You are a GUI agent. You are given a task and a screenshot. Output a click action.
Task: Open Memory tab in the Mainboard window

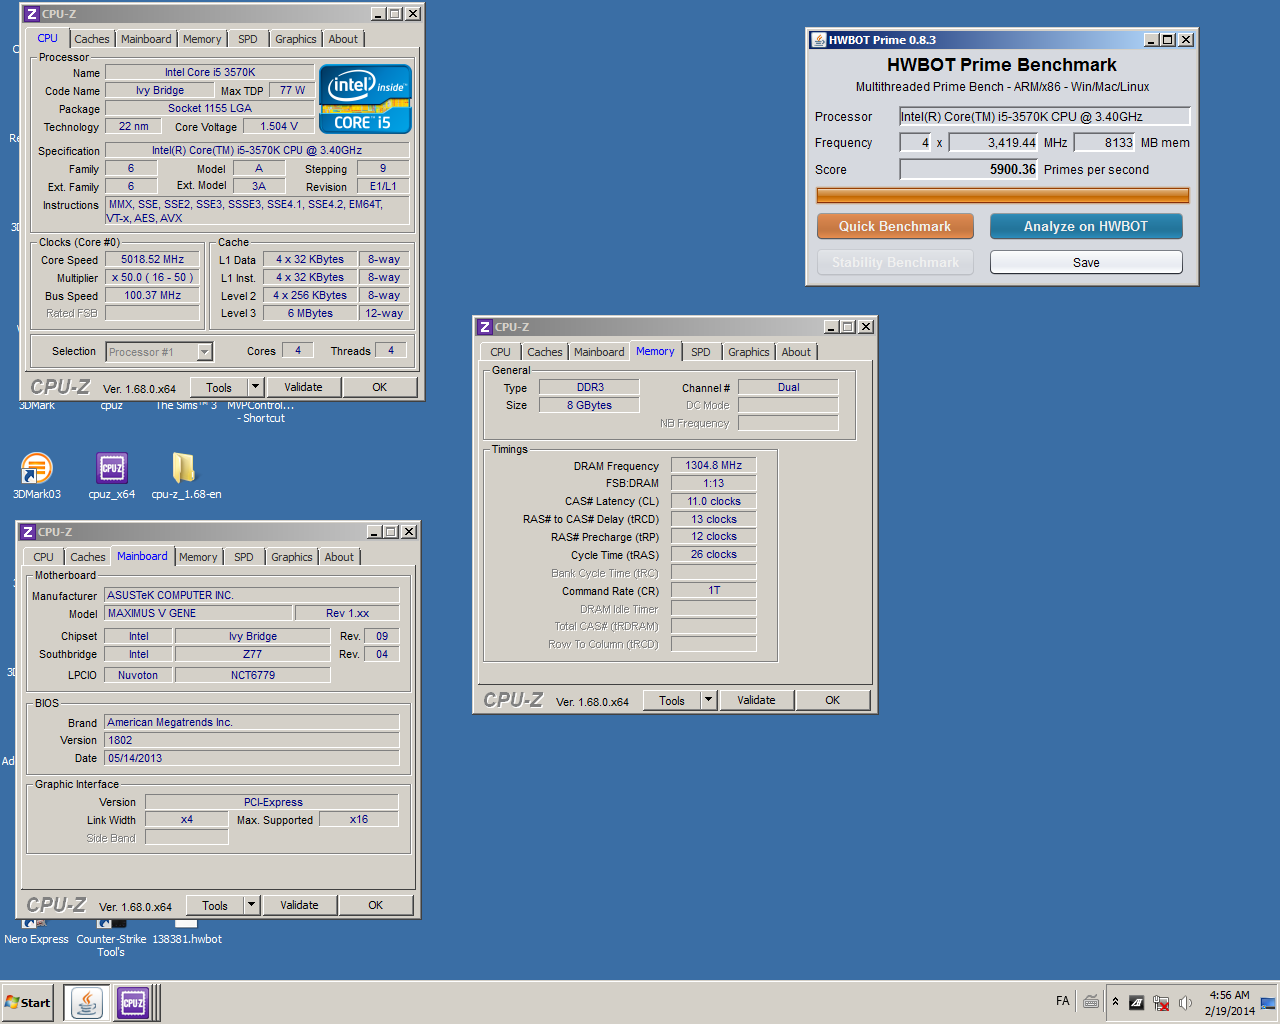(198, 557)
